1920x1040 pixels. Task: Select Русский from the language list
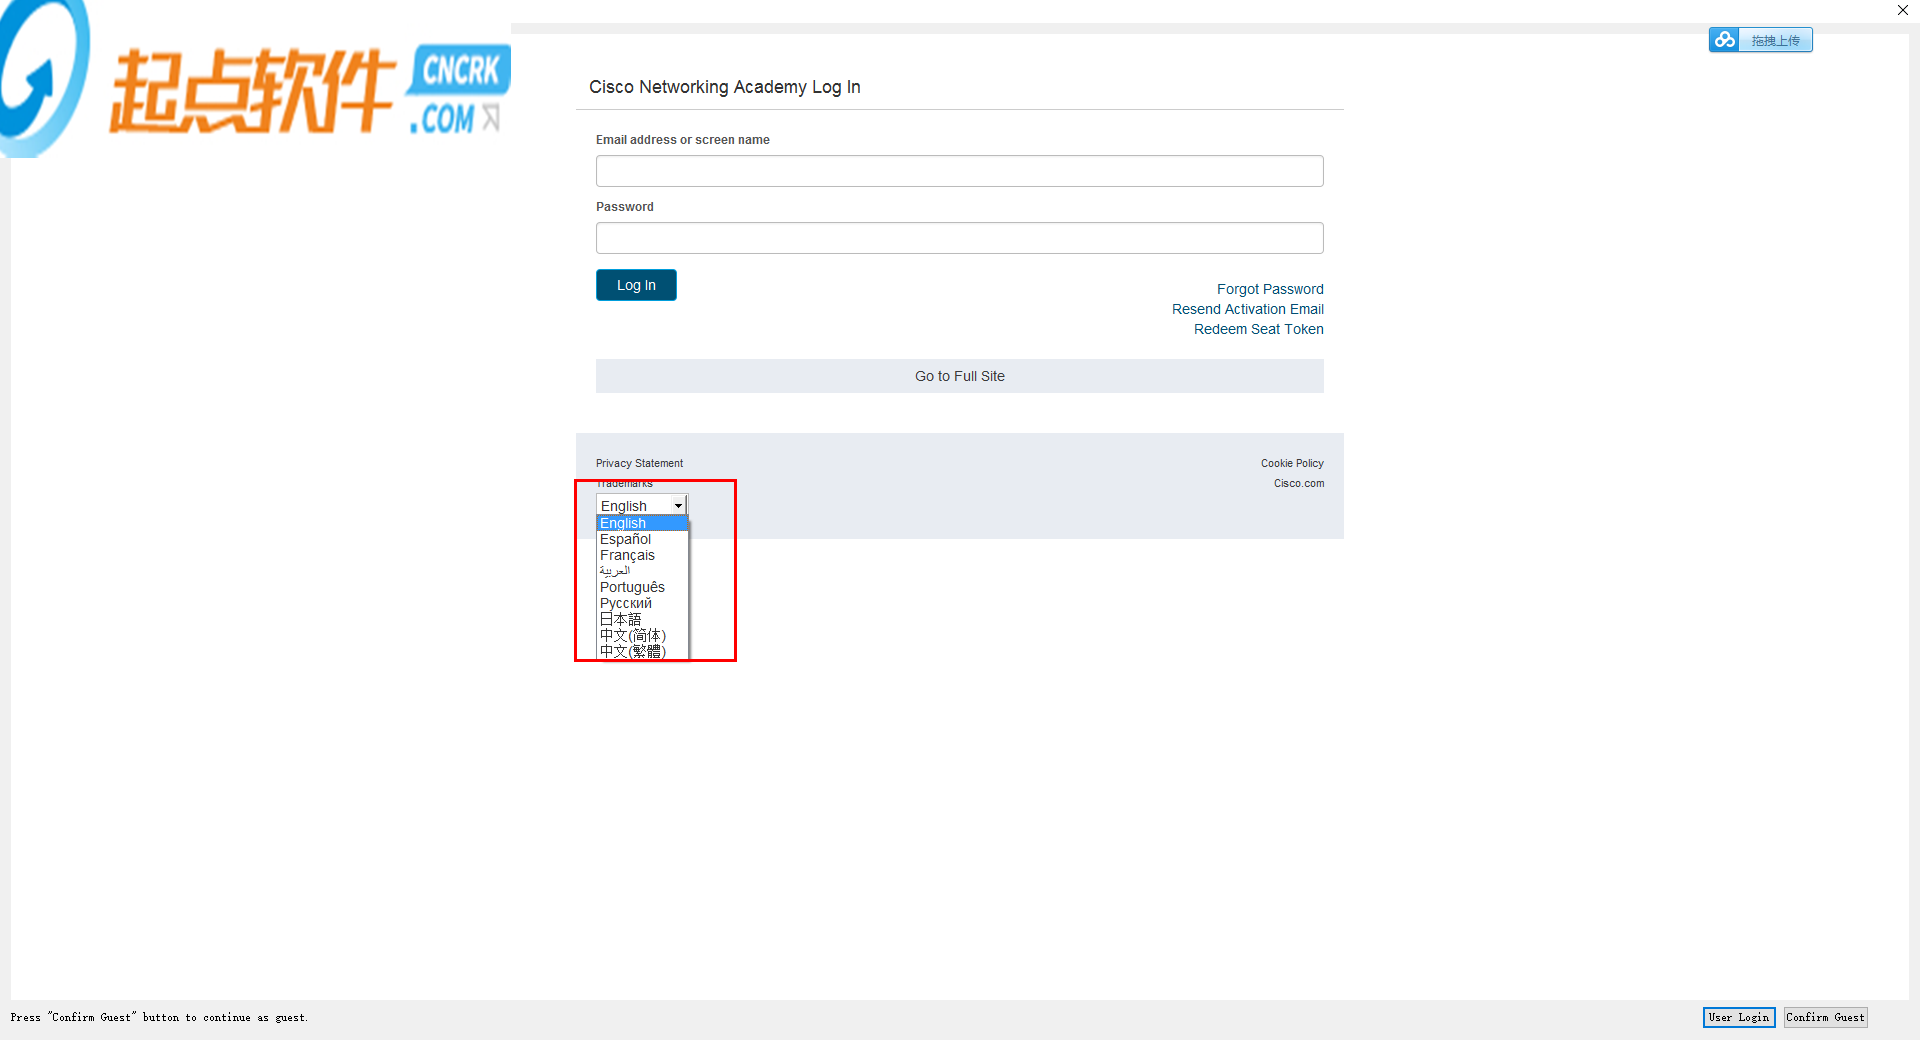642,603
